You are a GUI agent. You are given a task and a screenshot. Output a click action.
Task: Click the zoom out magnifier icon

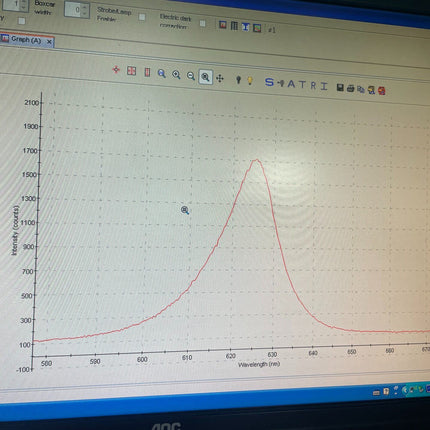tap(191, 76)
